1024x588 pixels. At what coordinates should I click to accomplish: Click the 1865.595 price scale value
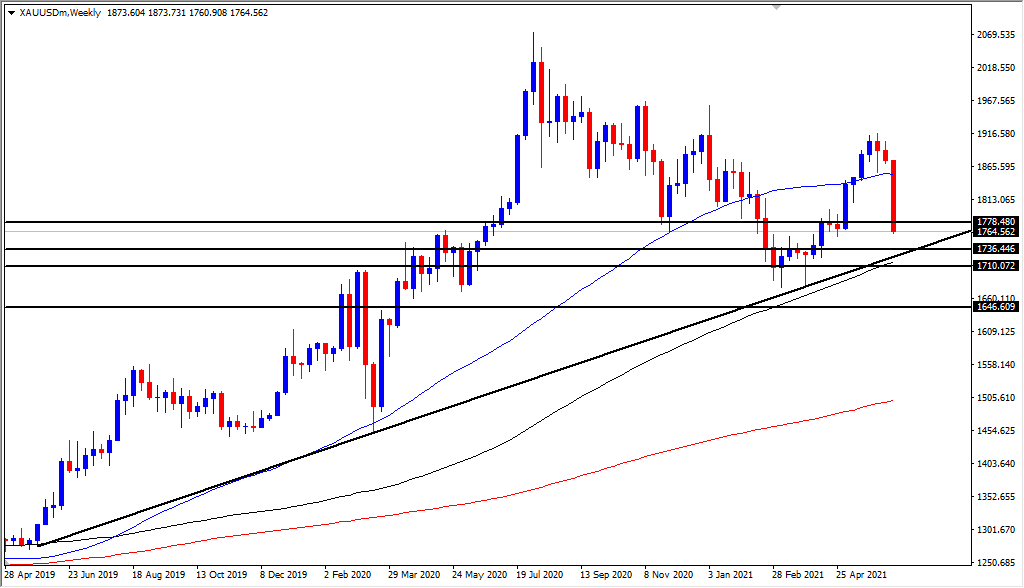click(x=996, y=167)
